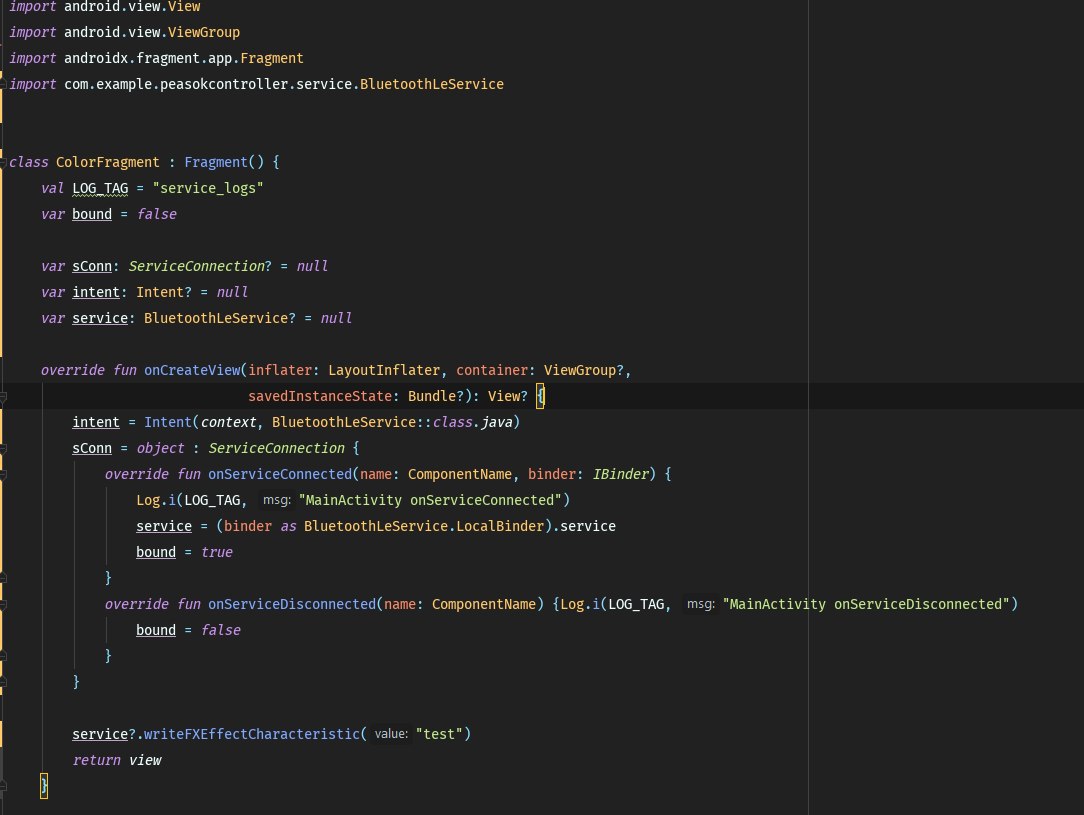
Task: Collapse the imports block at BluetoothLeService import
Action: click(x=3, y=84)
